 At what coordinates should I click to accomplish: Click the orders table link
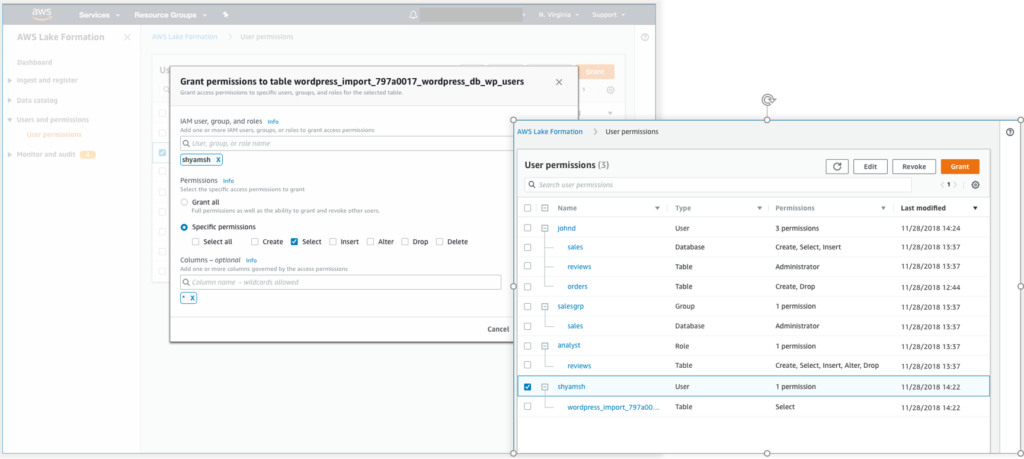(x=577, y=286)
